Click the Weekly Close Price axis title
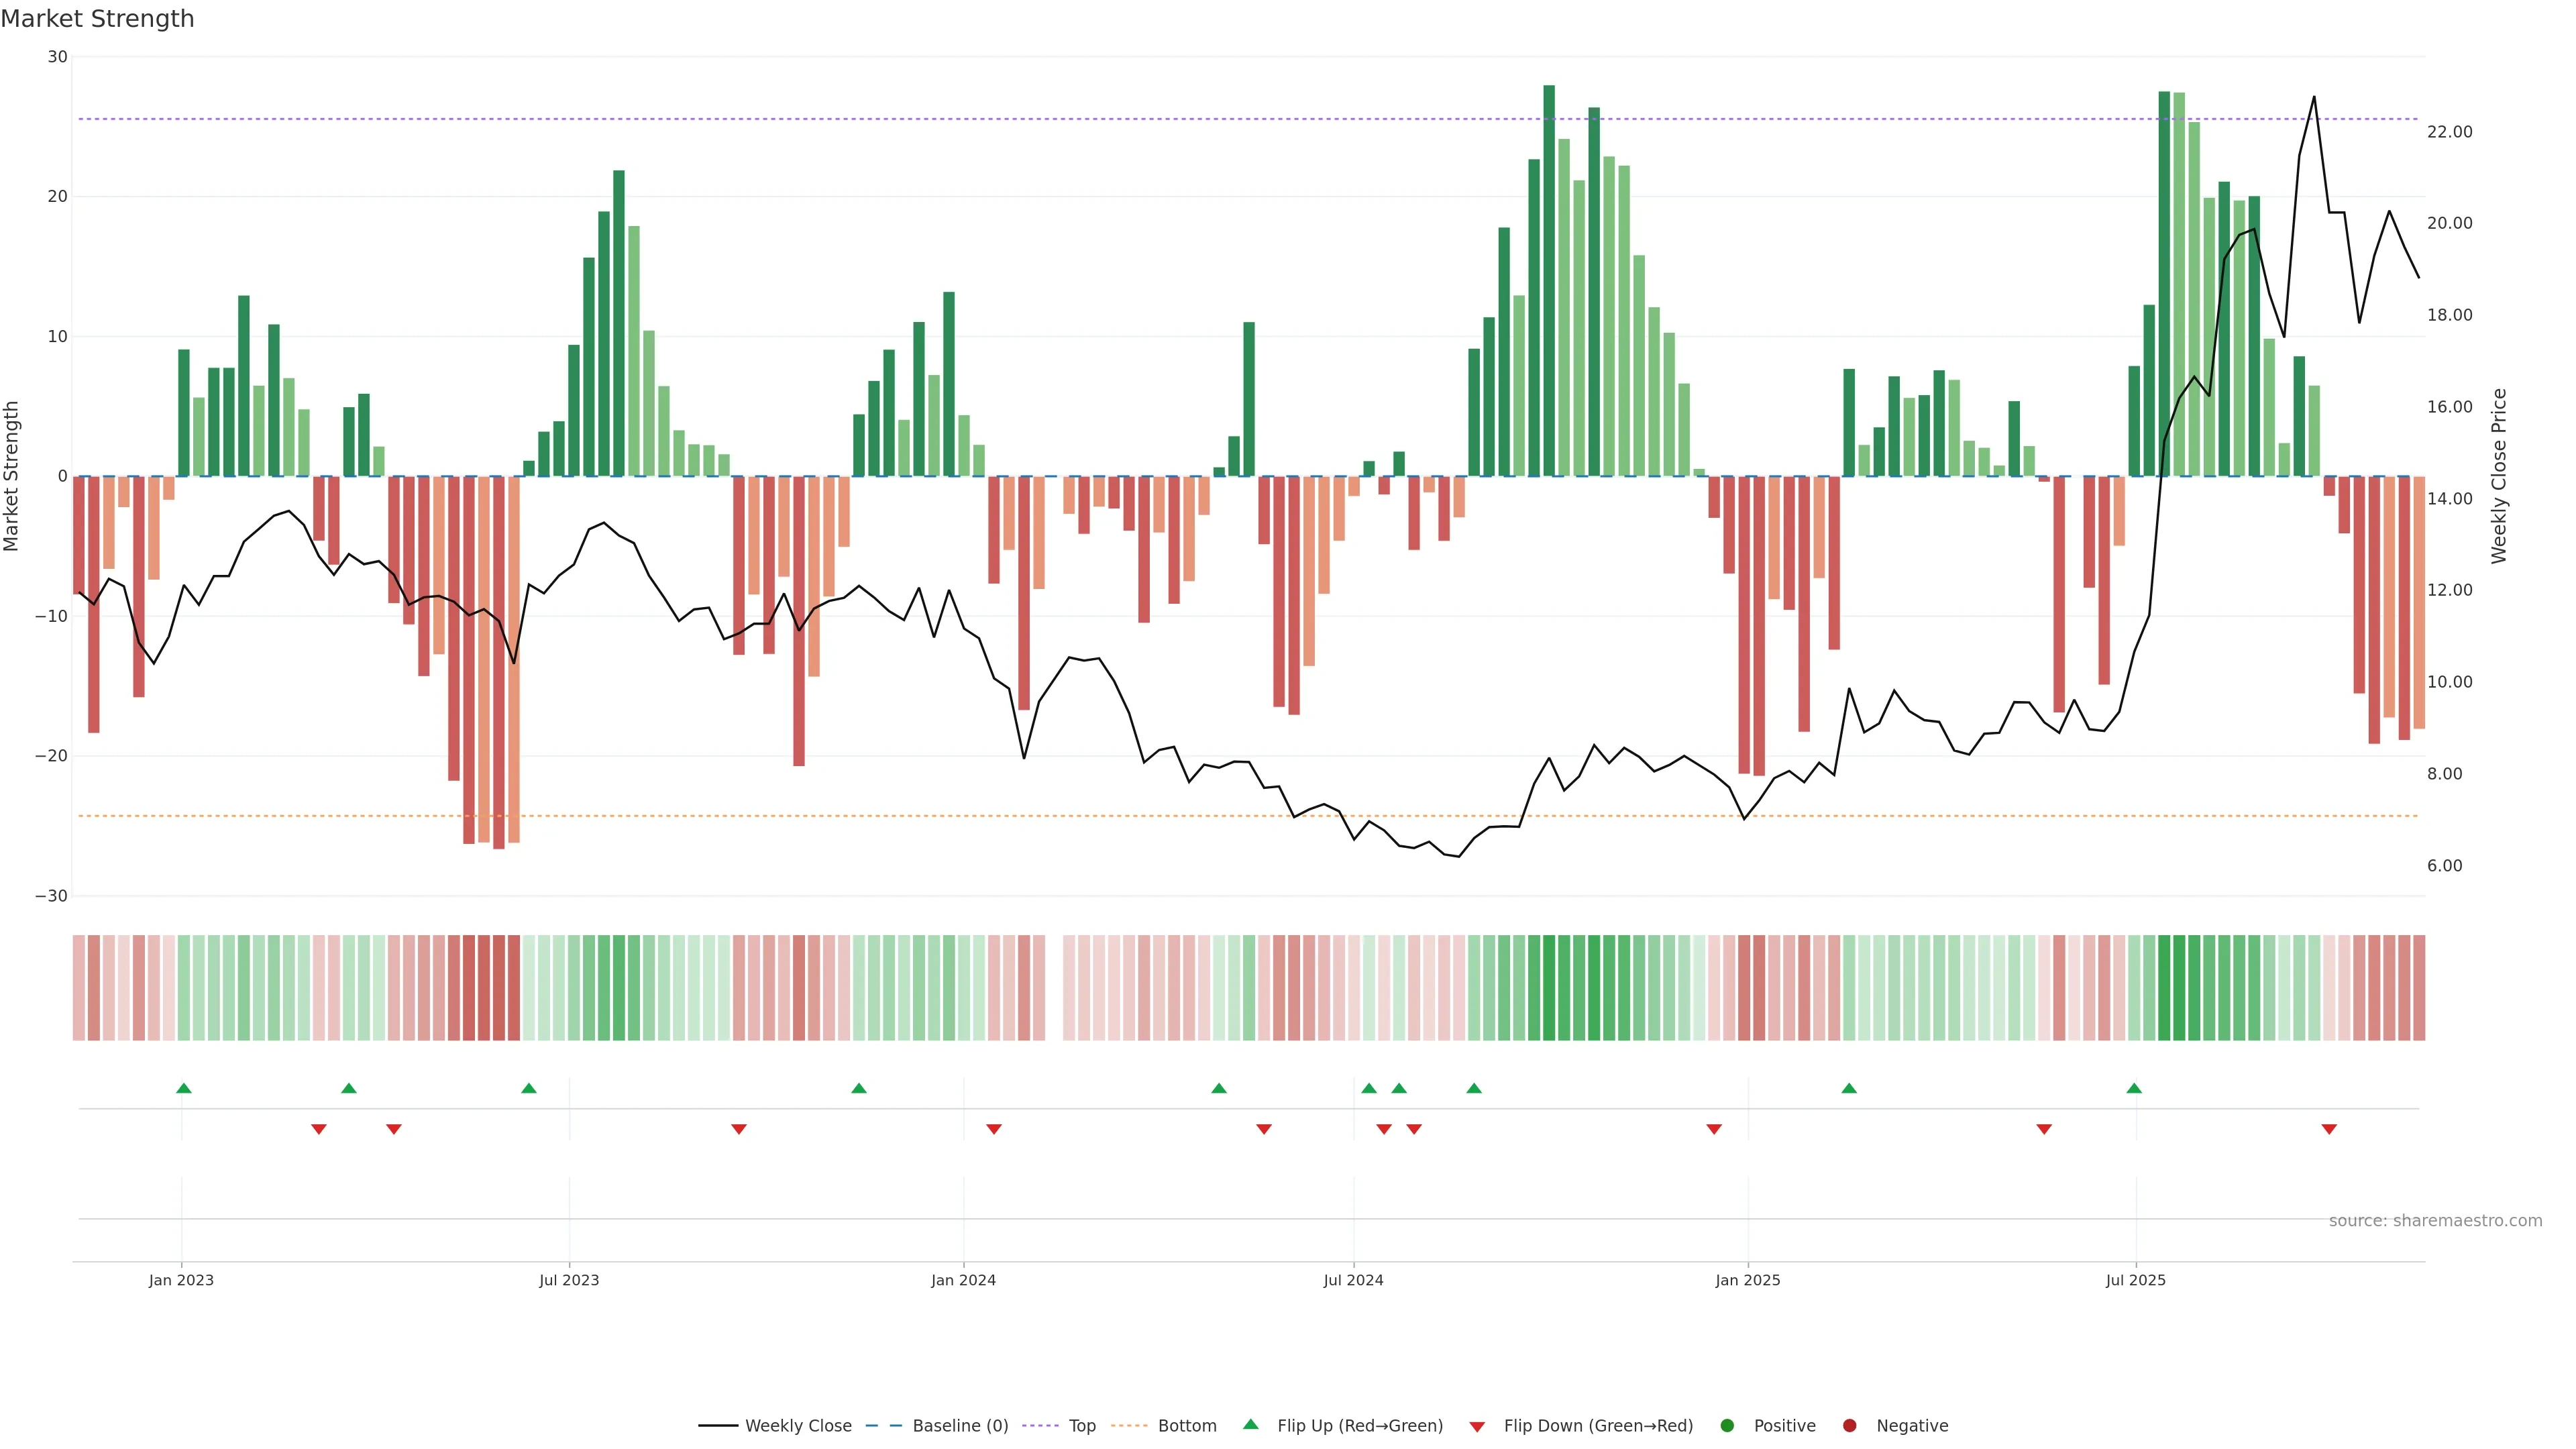The image size is (2576, 1449). (x=2499, y=476)
